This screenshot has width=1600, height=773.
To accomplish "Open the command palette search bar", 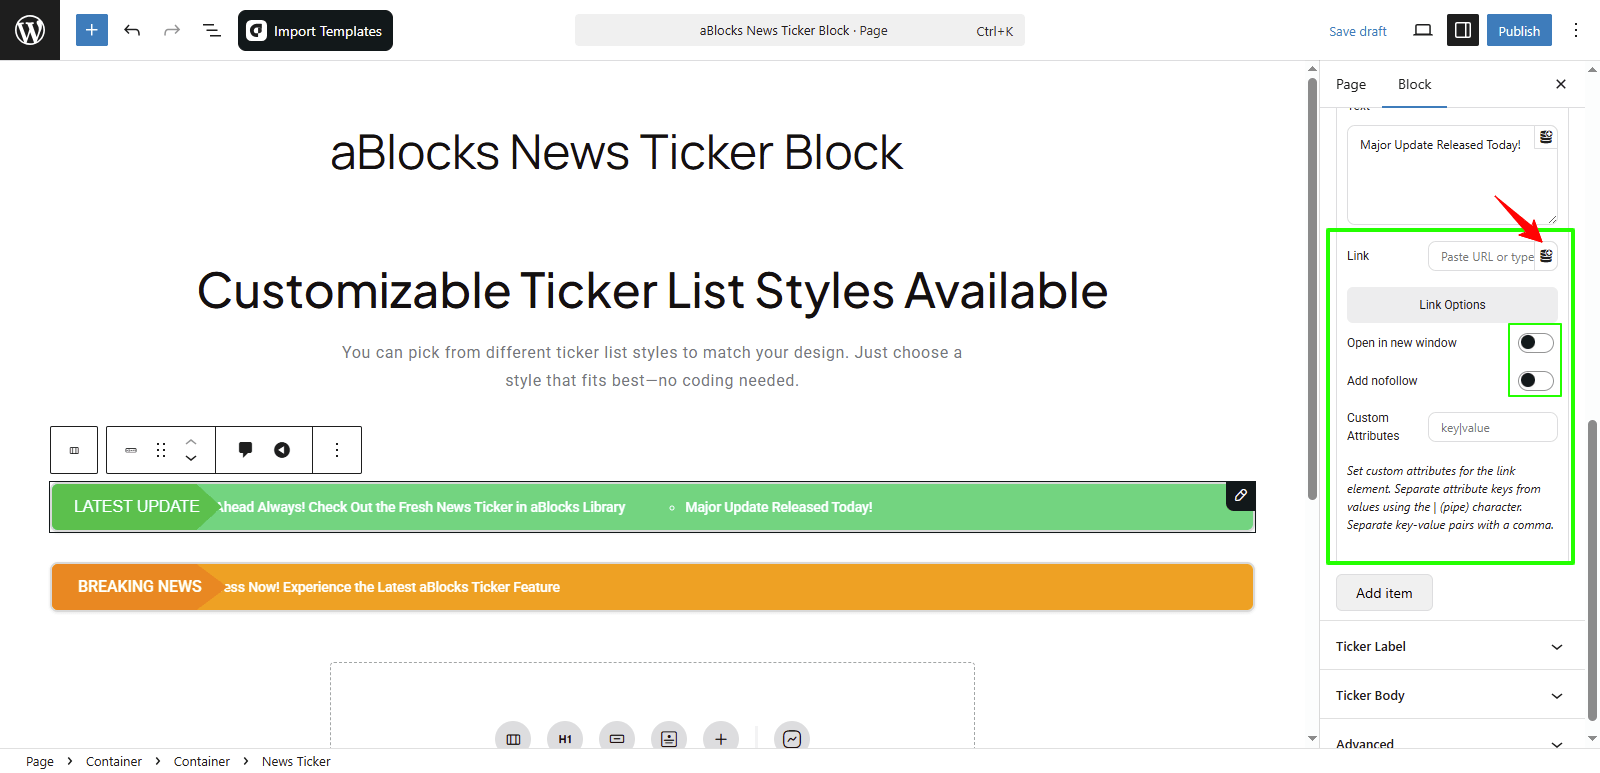I will click(799, 30).
